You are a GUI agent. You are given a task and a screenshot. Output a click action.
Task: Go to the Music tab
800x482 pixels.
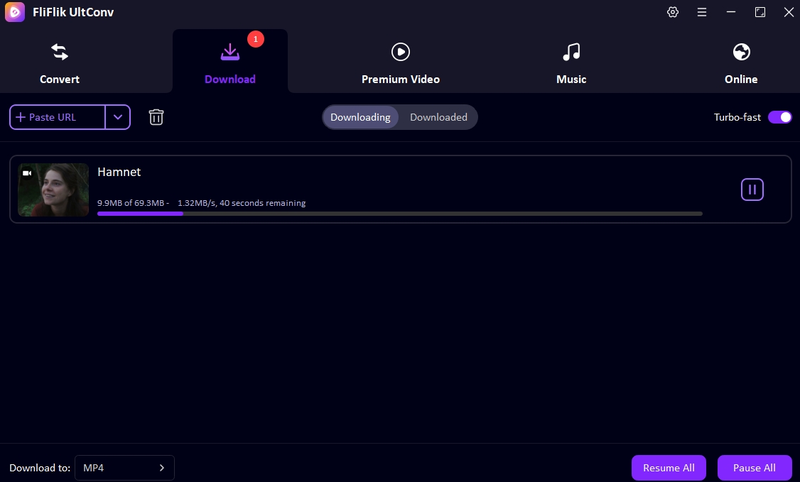(x=571, y=63)
